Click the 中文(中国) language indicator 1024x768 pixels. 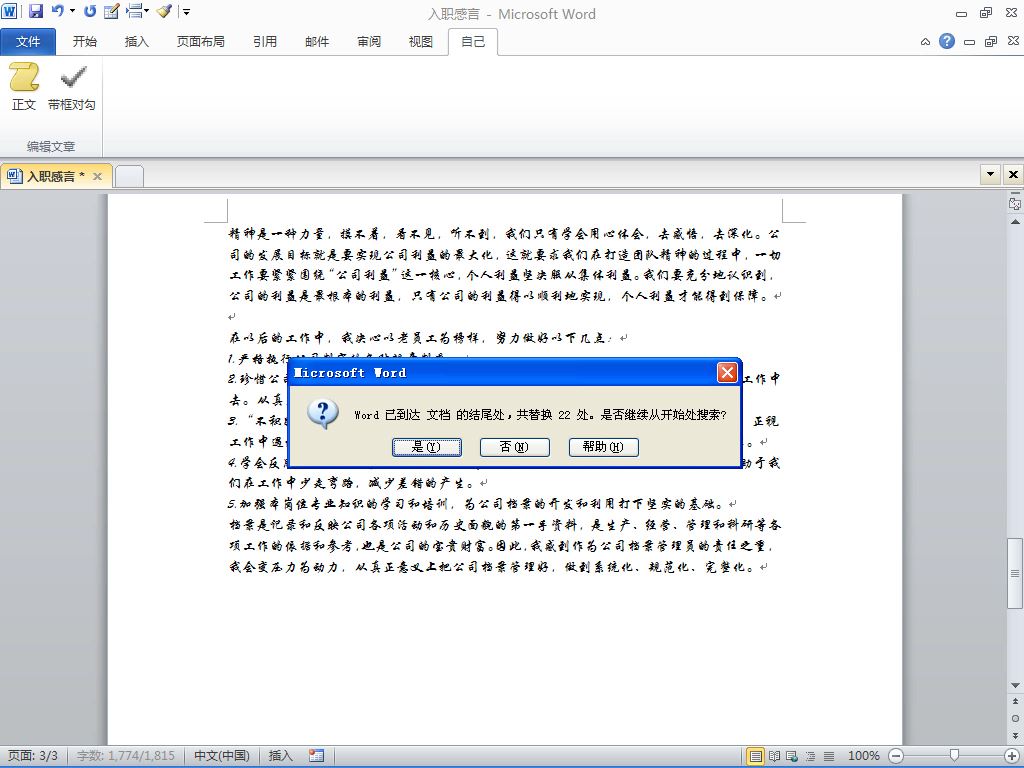tap(222, 756)
